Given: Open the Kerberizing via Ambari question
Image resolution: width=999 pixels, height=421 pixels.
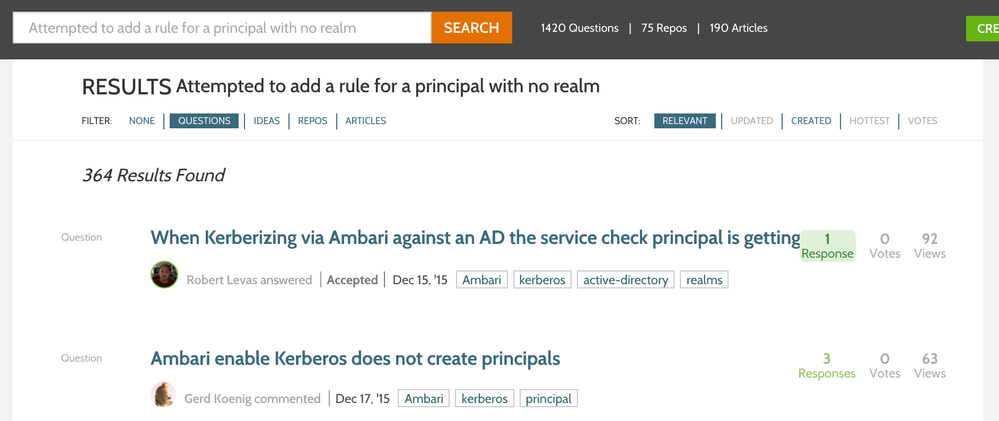Looking at the screenshot, I should coord(475,238).
